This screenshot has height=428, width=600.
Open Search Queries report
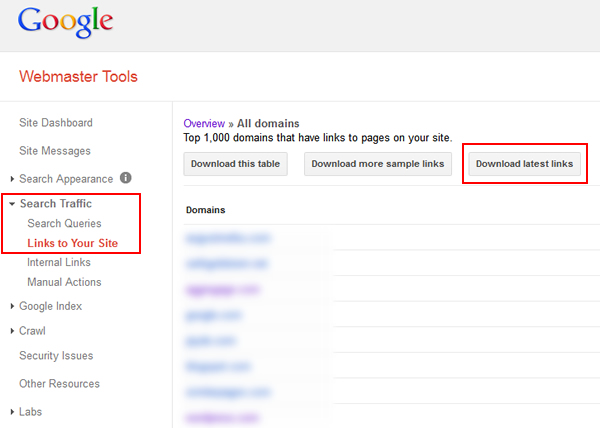[64, 223]
